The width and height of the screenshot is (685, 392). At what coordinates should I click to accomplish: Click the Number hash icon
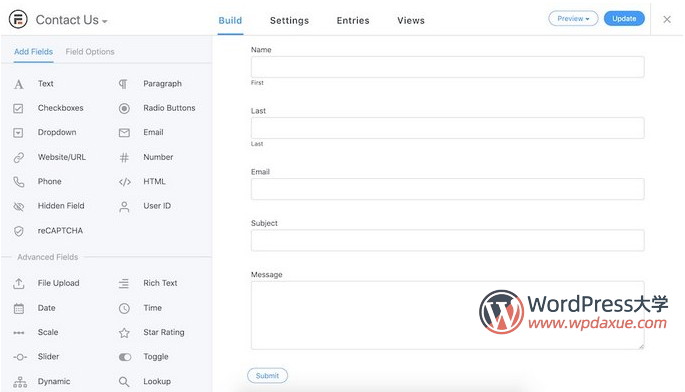click(x=124, y=157)
